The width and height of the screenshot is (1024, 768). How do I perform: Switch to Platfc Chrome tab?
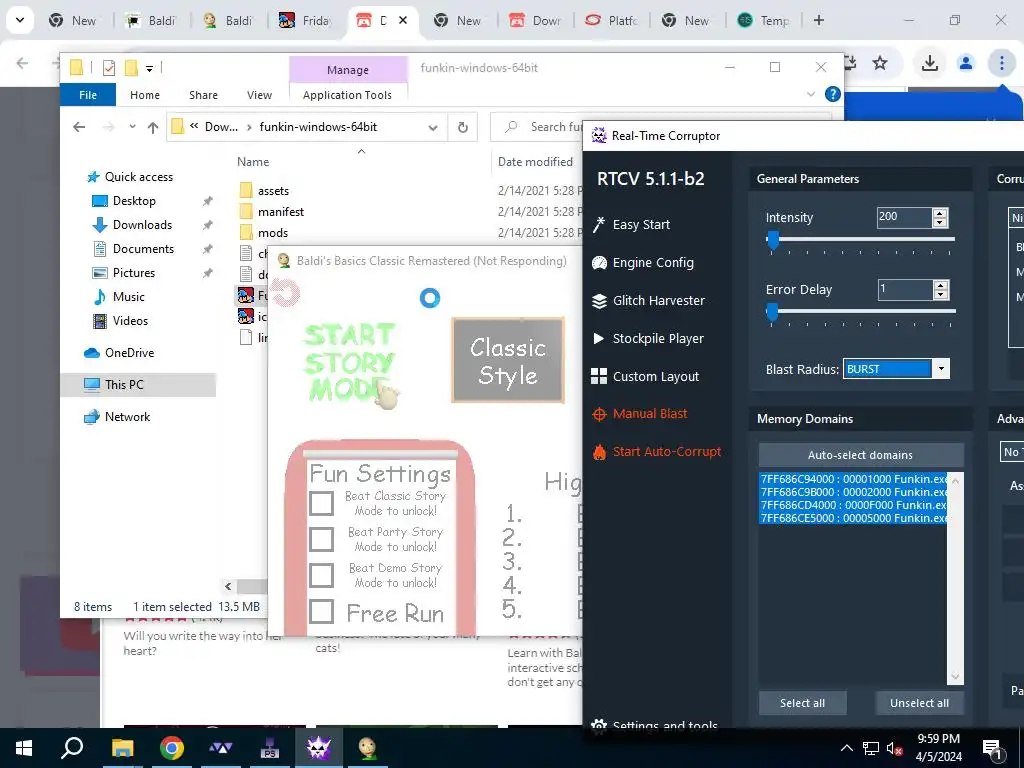(611, 20)
